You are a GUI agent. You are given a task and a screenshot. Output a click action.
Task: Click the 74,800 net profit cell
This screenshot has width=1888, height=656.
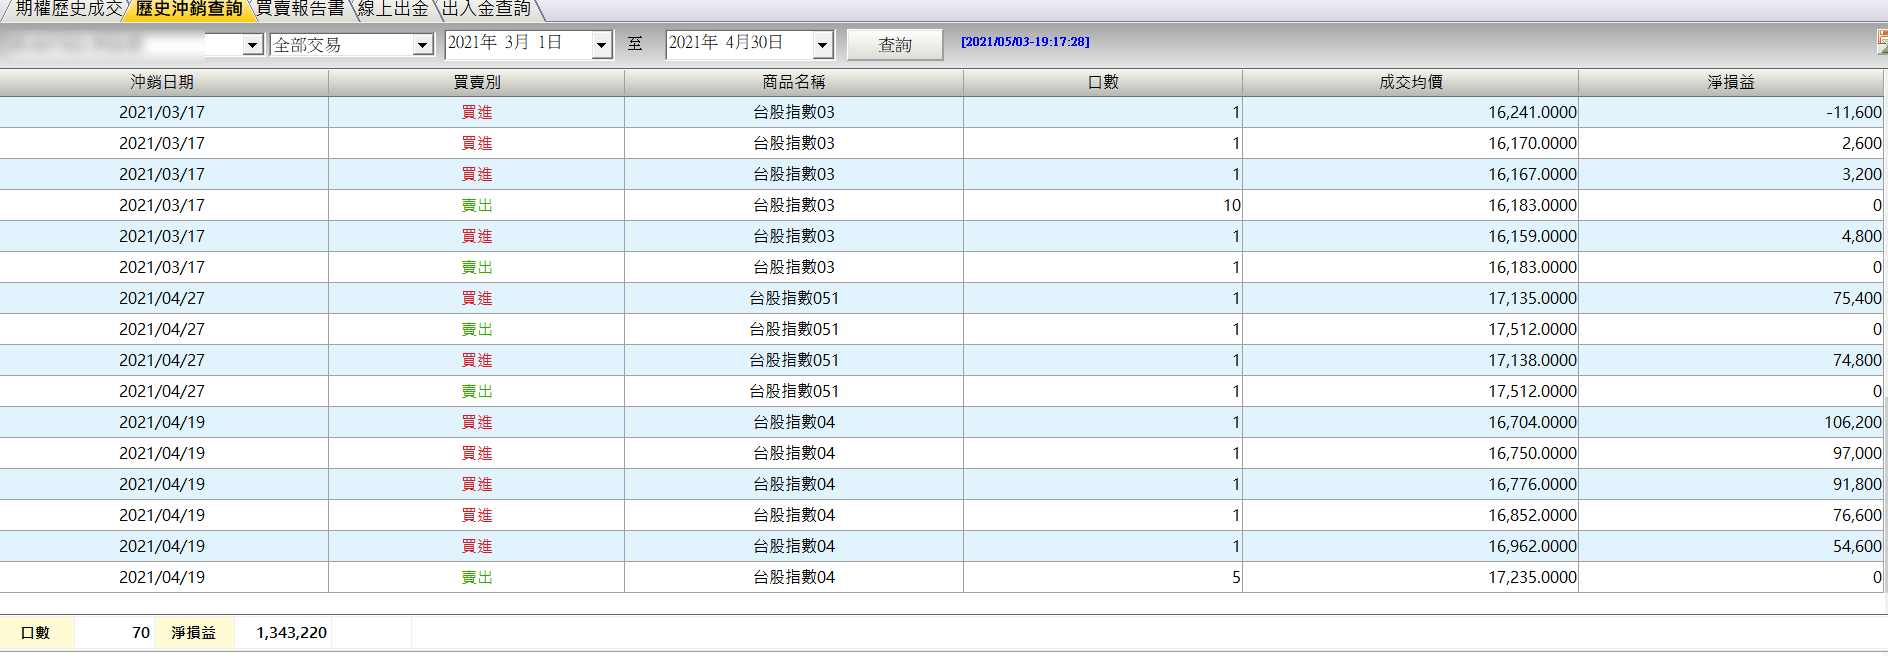1731,360
